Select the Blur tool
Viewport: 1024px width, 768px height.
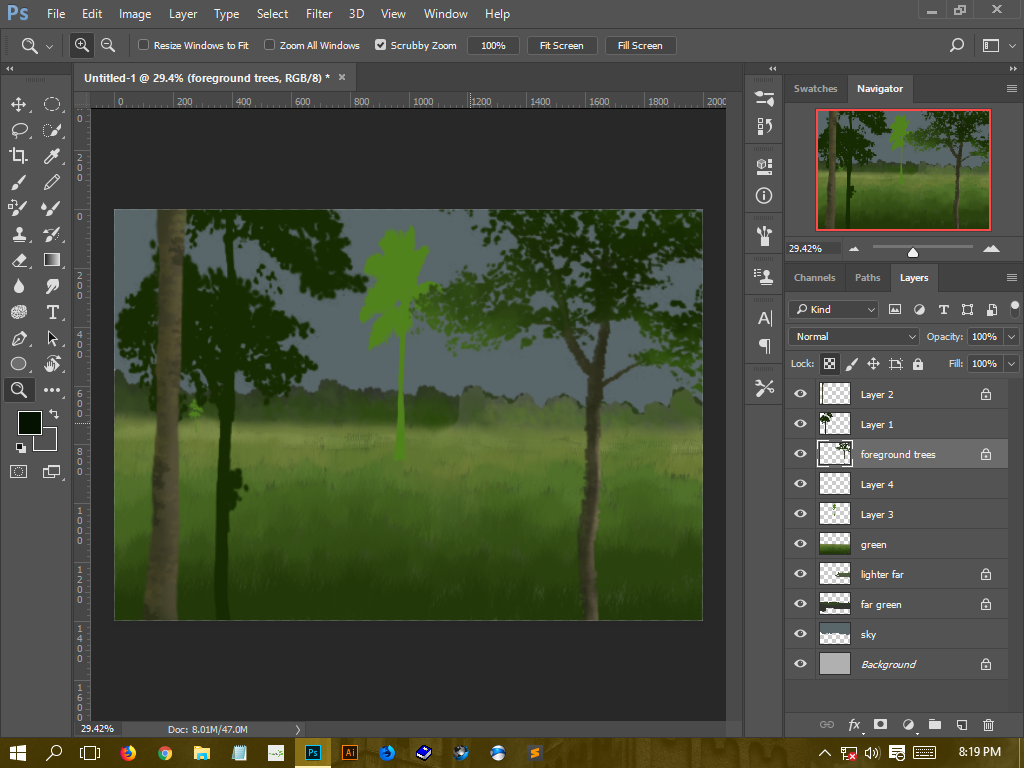18,286
